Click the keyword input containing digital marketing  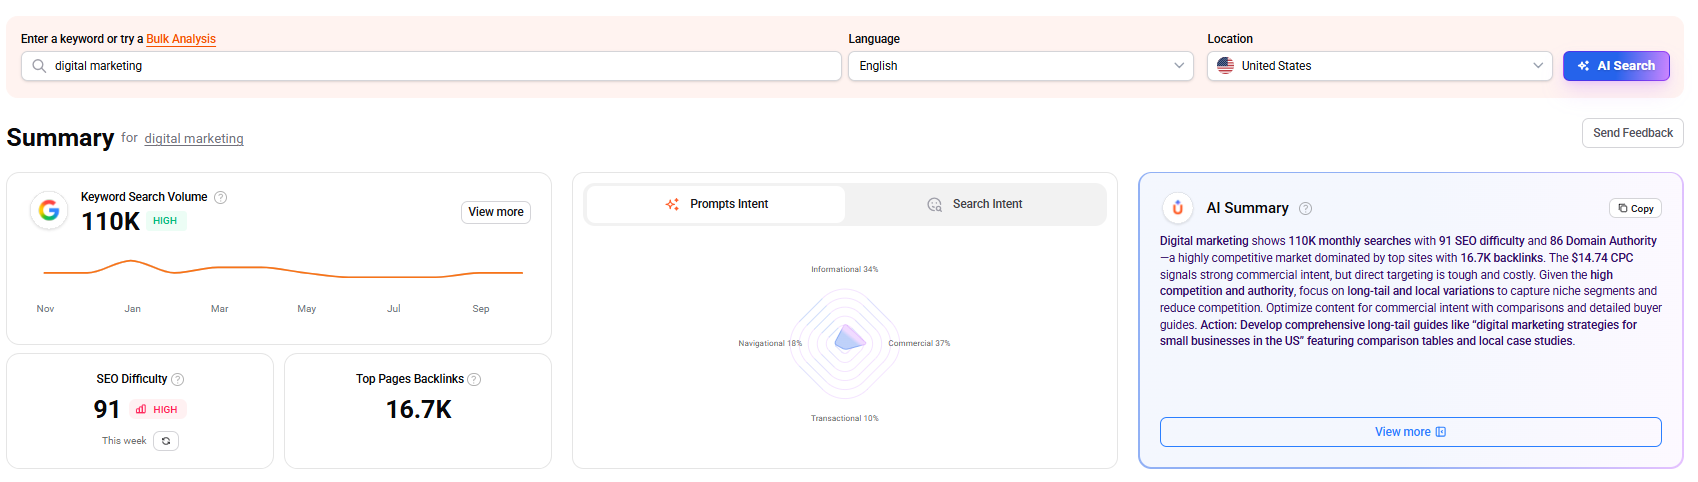click(431, 66)
